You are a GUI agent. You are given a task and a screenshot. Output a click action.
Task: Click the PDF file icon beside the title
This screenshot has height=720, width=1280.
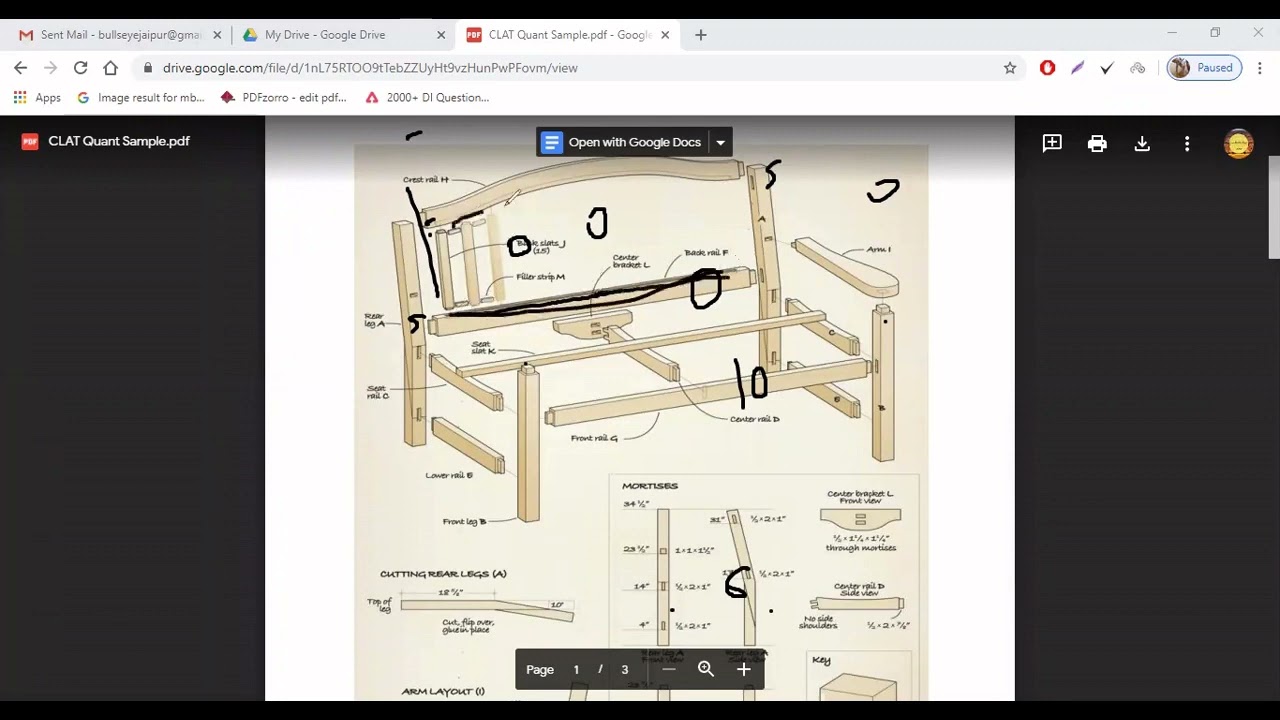coord(30,141)
